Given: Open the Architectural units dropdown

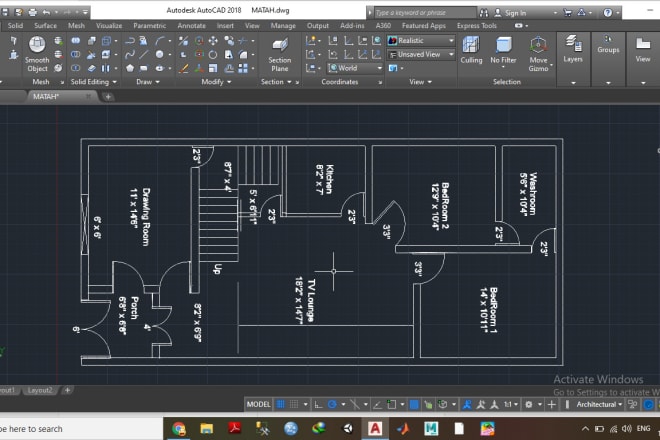Looking at the screenshot, I should pos(599,405).
